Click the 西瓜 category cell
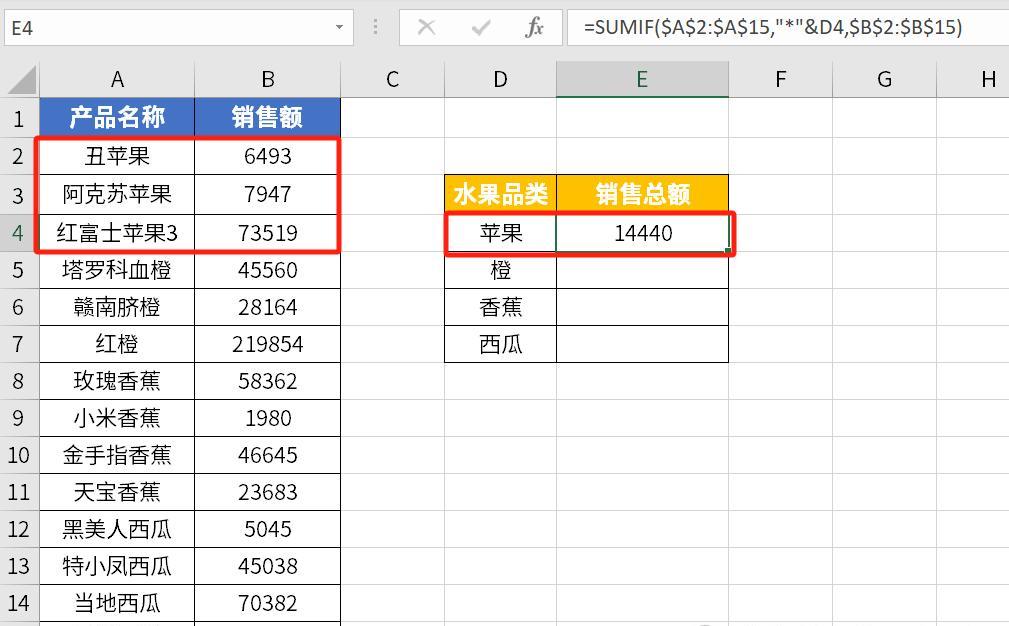The image size is (1009, 626). [x=500, y=344]
